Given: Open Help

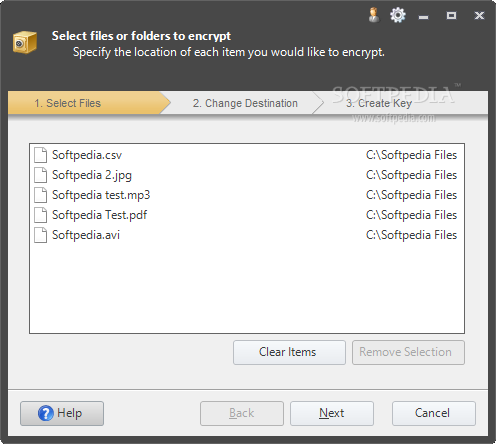Looking at the screenshot, I should tap(62, 413).
